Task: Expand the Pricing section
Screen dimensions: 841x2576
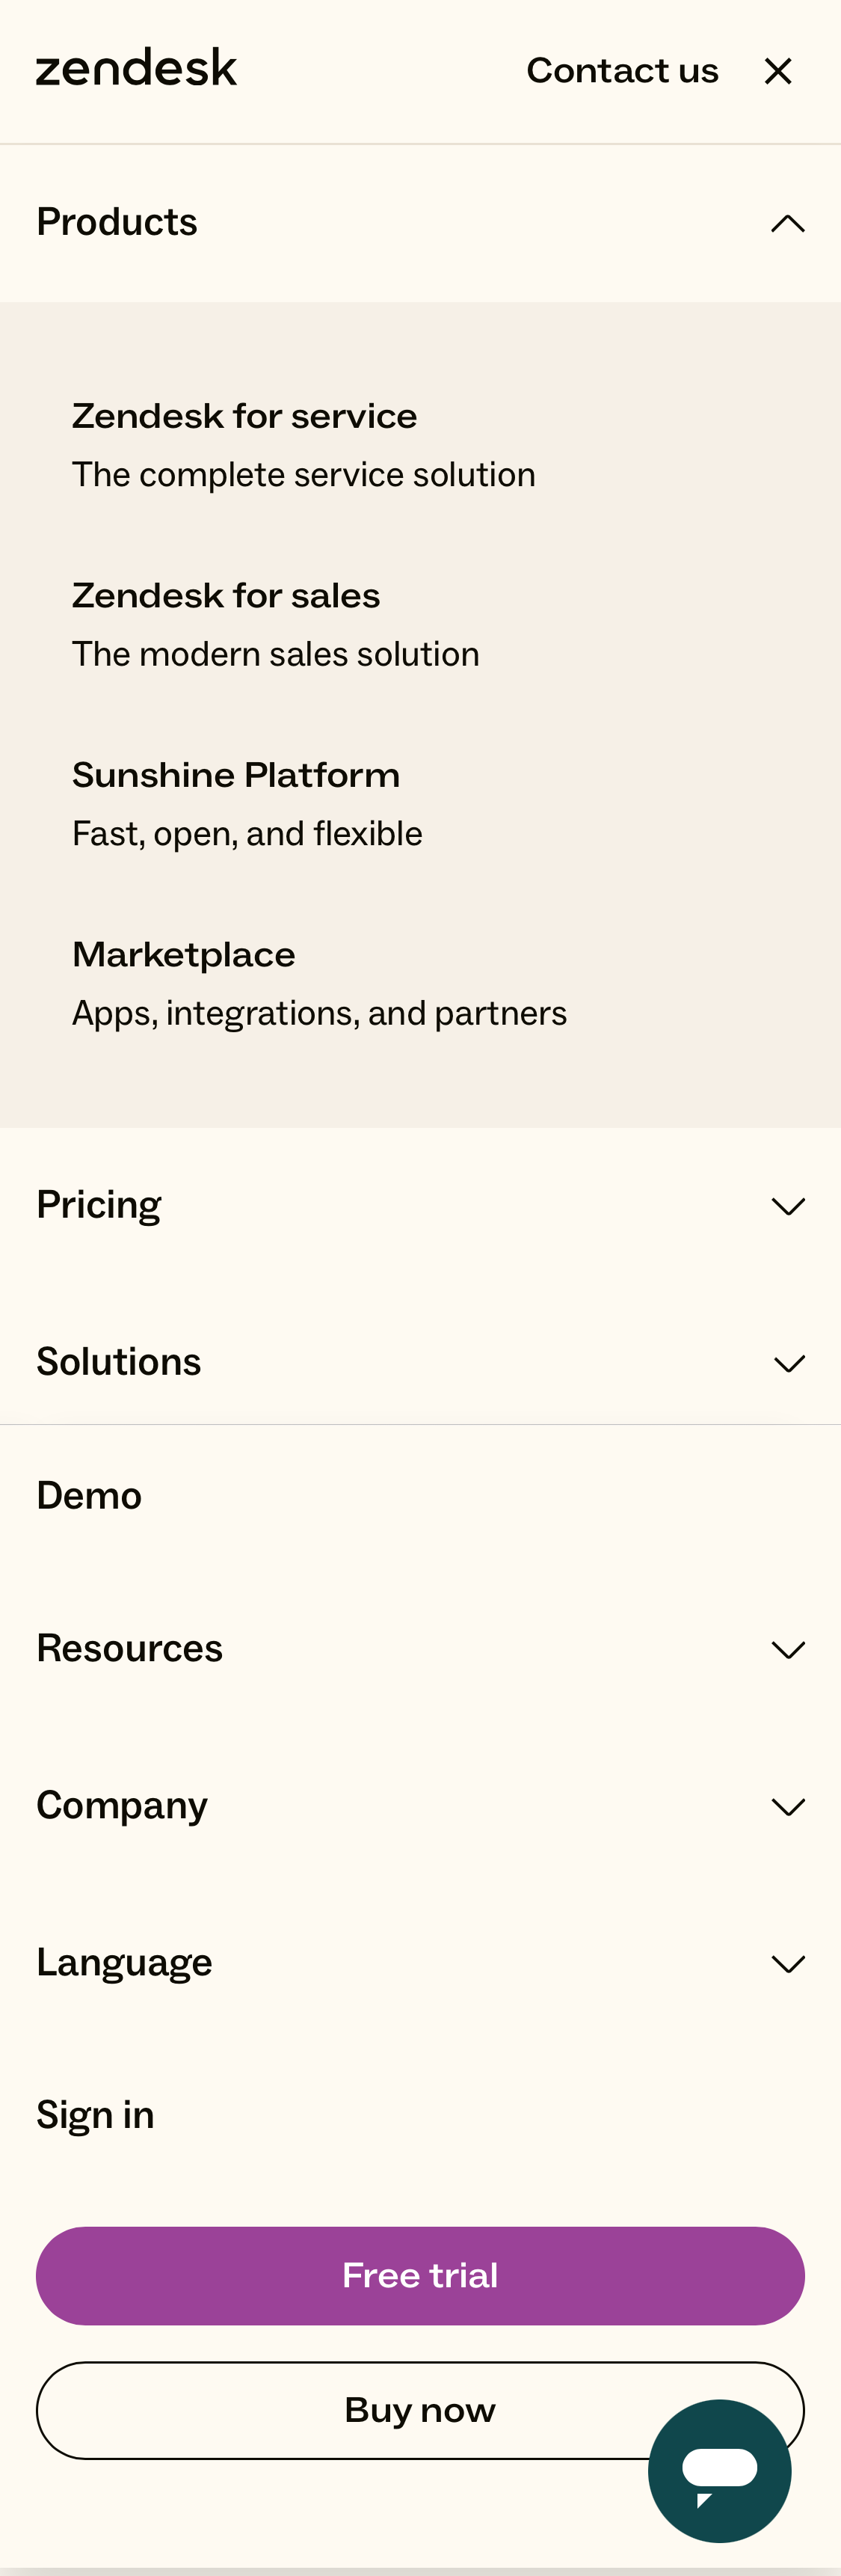Action: pos(789,1206)
